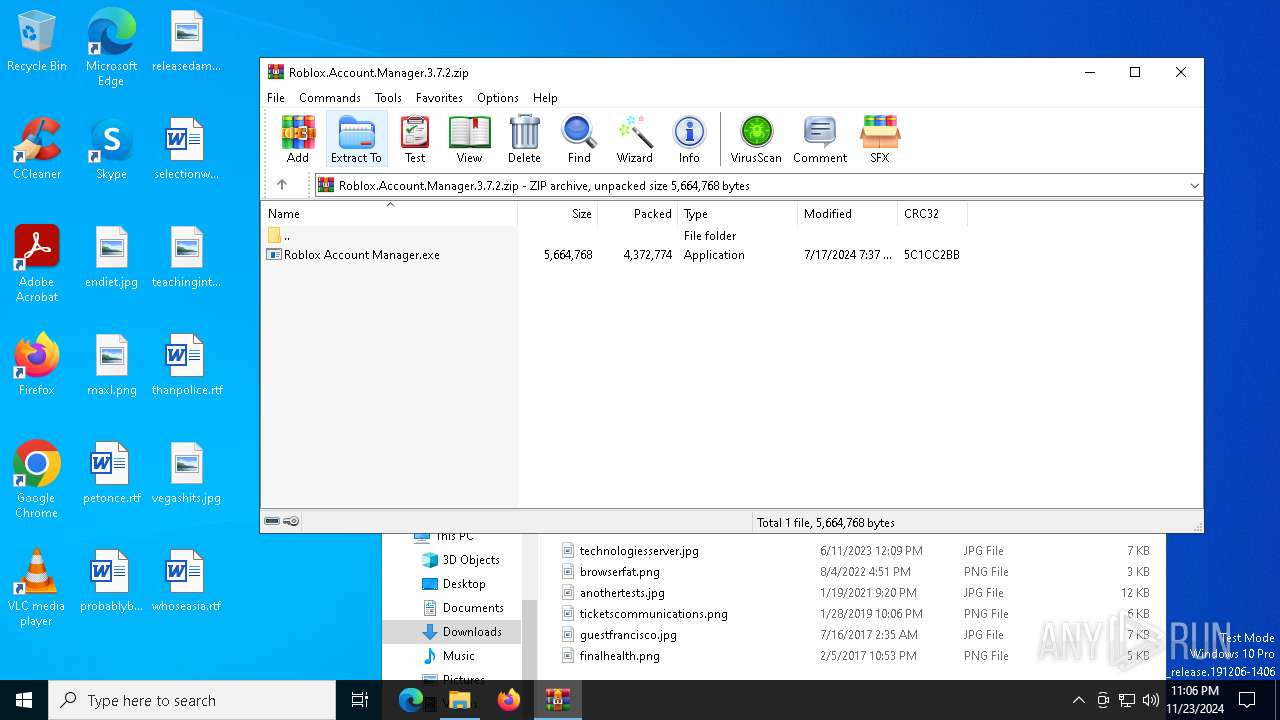Select the thanpolice.rtf desktop file

pyautogui.click(x=187, y=366)
